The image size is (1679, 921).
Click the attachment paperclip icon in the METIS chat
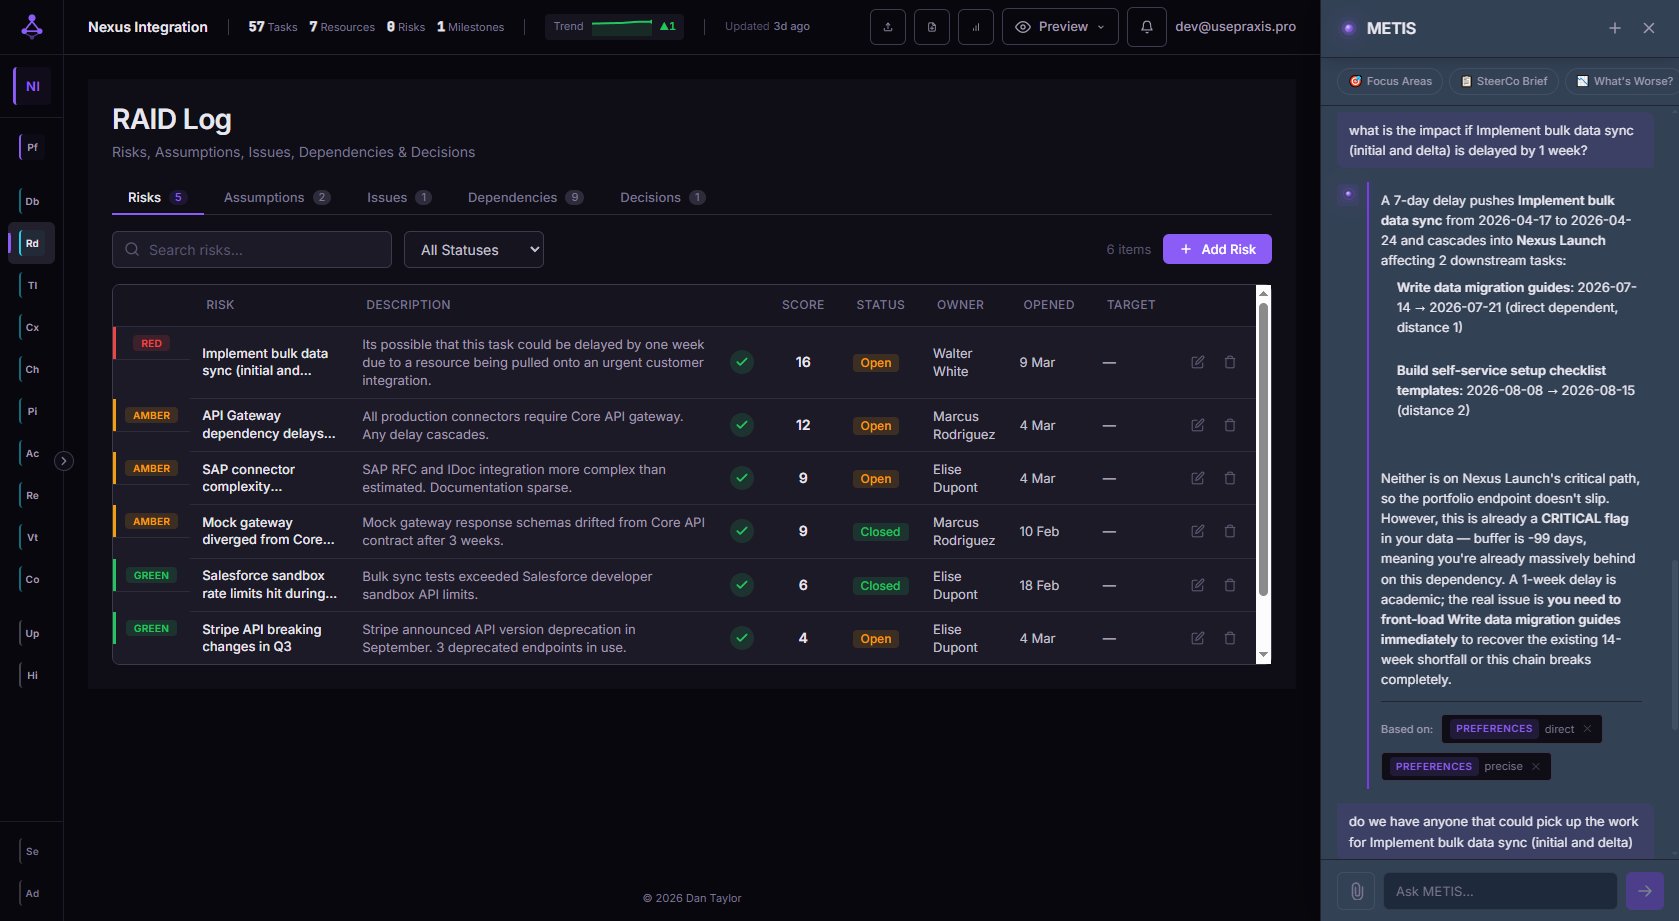click(1356, 890)
